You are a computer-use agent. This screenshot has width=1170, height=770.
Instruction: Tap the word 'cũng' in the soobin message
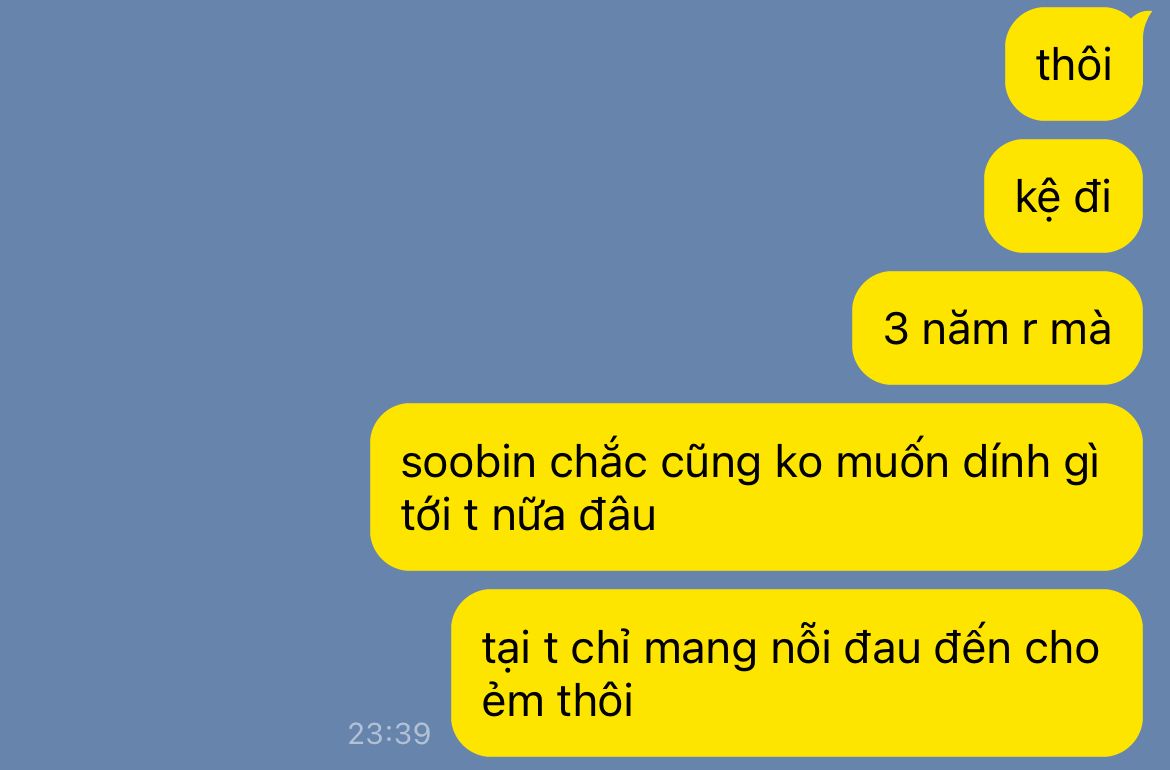[x=711, y=463]
